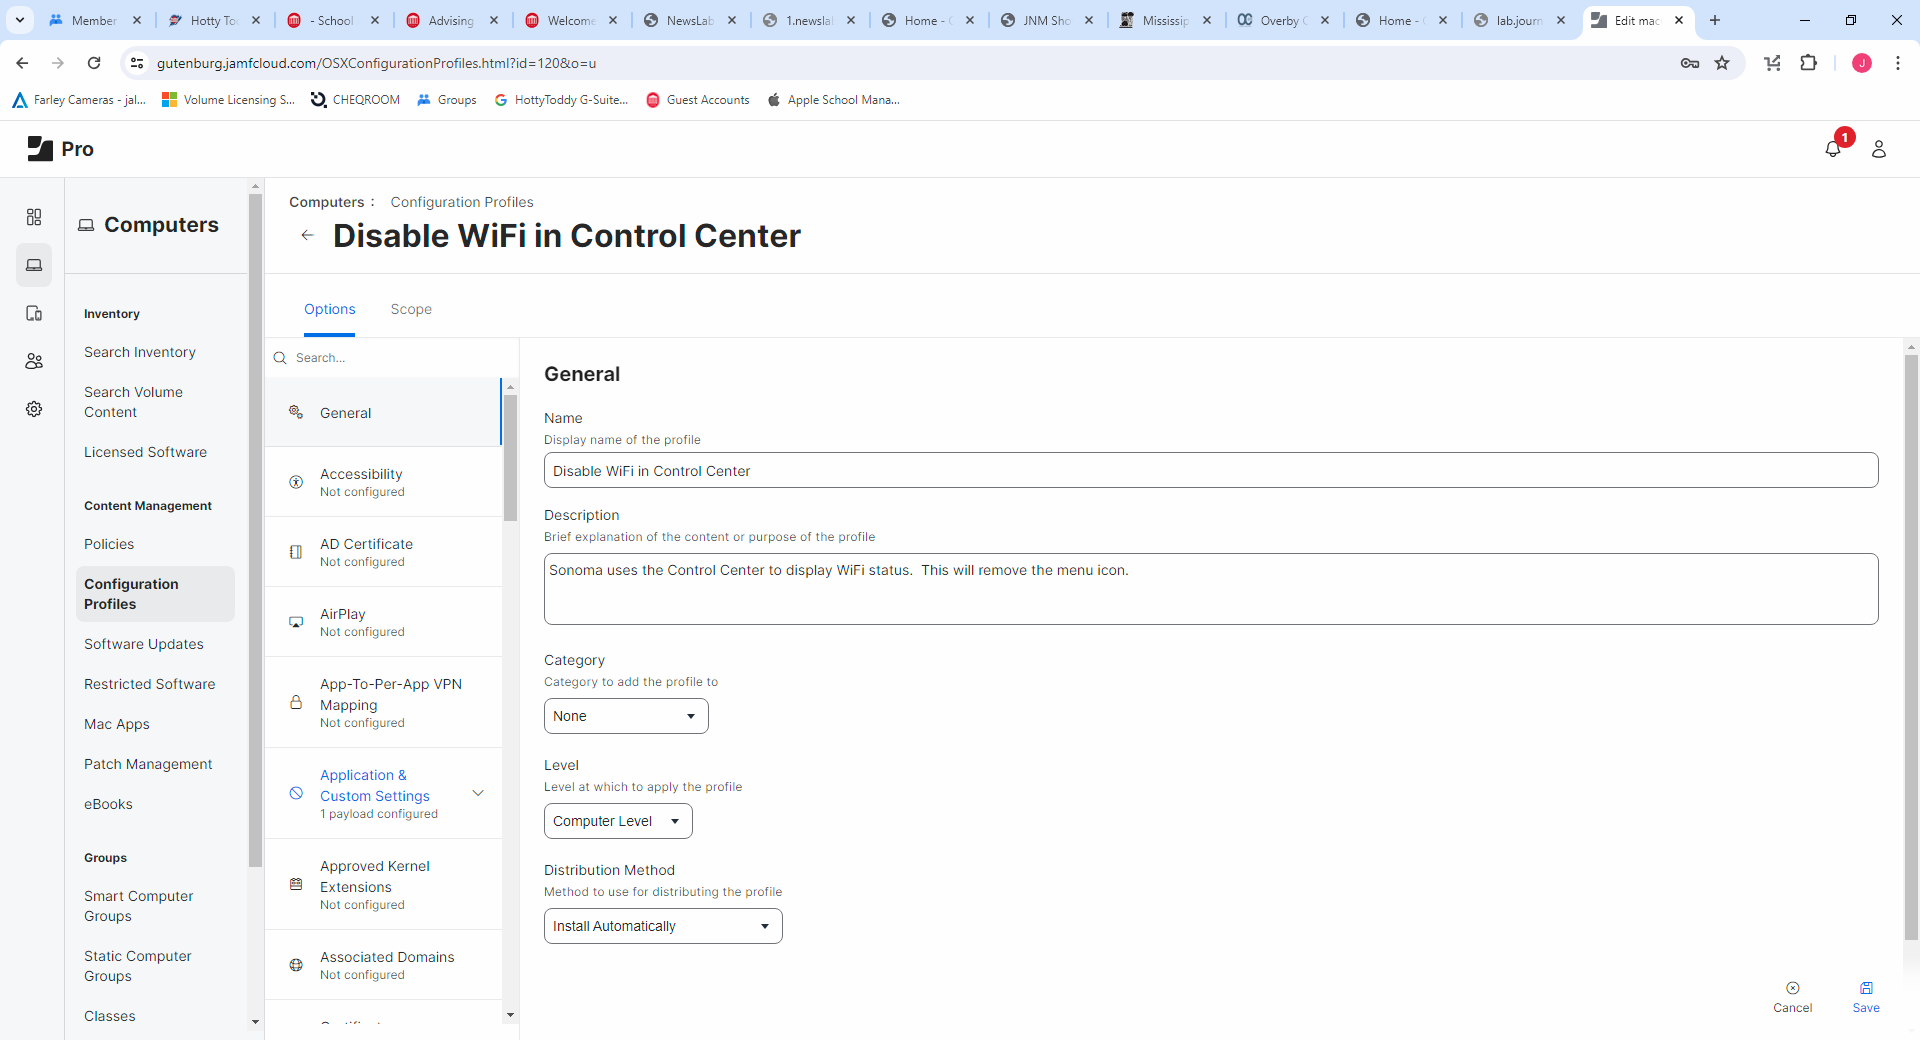The height and width of the screenshot is (1040, 1920).
Task: Click the Approved Kernel Extensions icon
Action: 296,884
